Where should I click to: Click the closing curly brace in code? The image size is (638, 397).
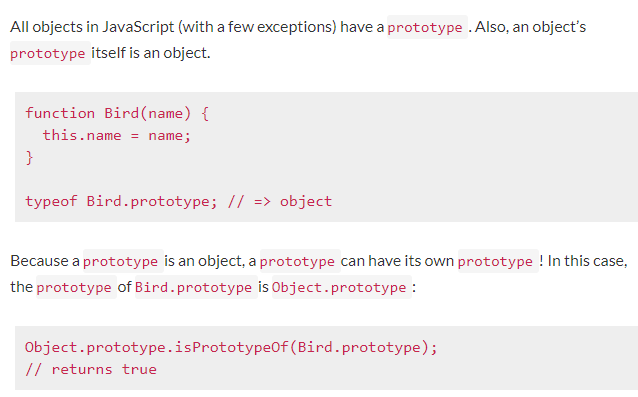coord(29,157)
